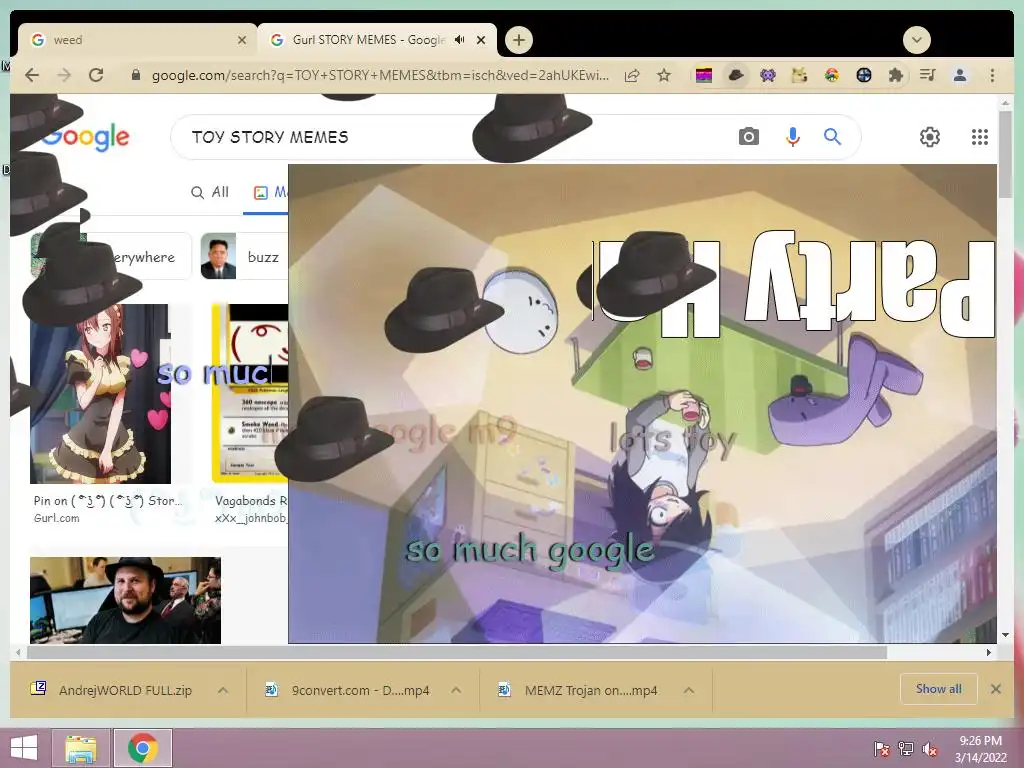Open the colorful swirl extension icon
Image resolution: width=1024 pixels, height=768 pixels.
pos(831,76)
